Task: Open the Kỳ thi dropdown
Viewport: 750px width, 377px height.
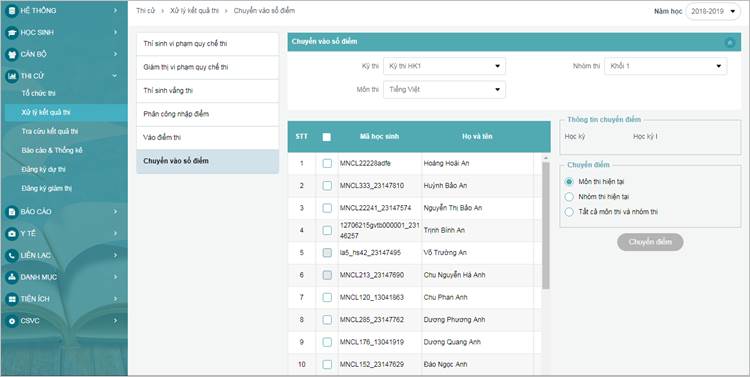Action: point(444,66)
